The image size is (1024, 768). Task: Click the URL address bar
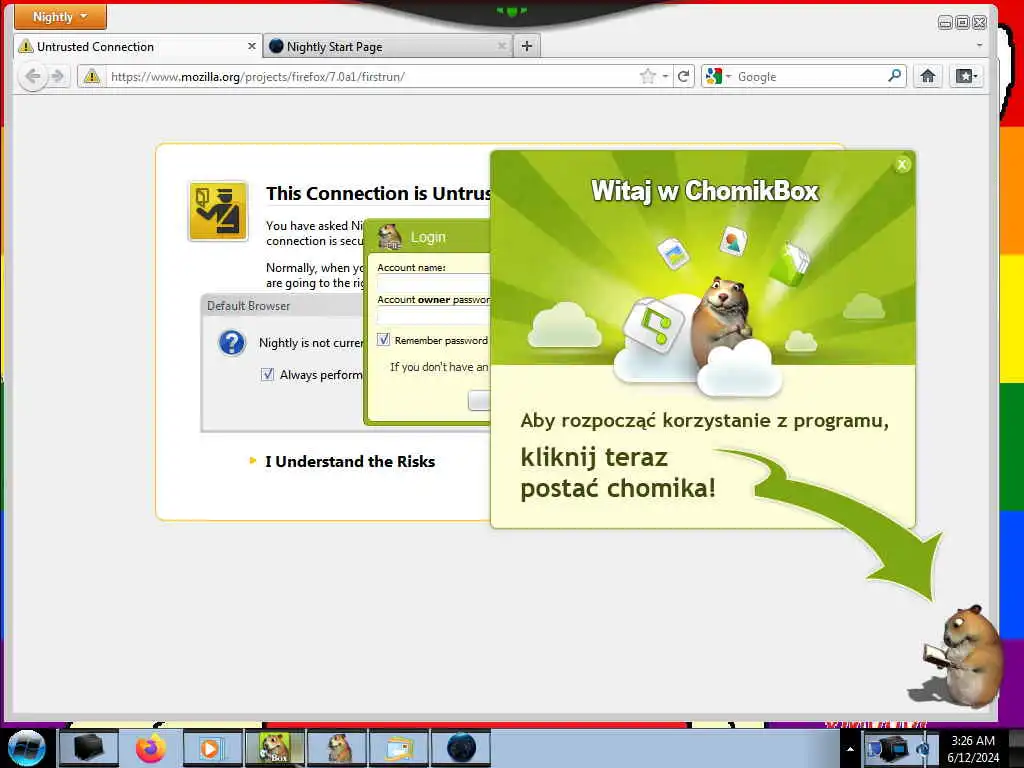point(372,76)
